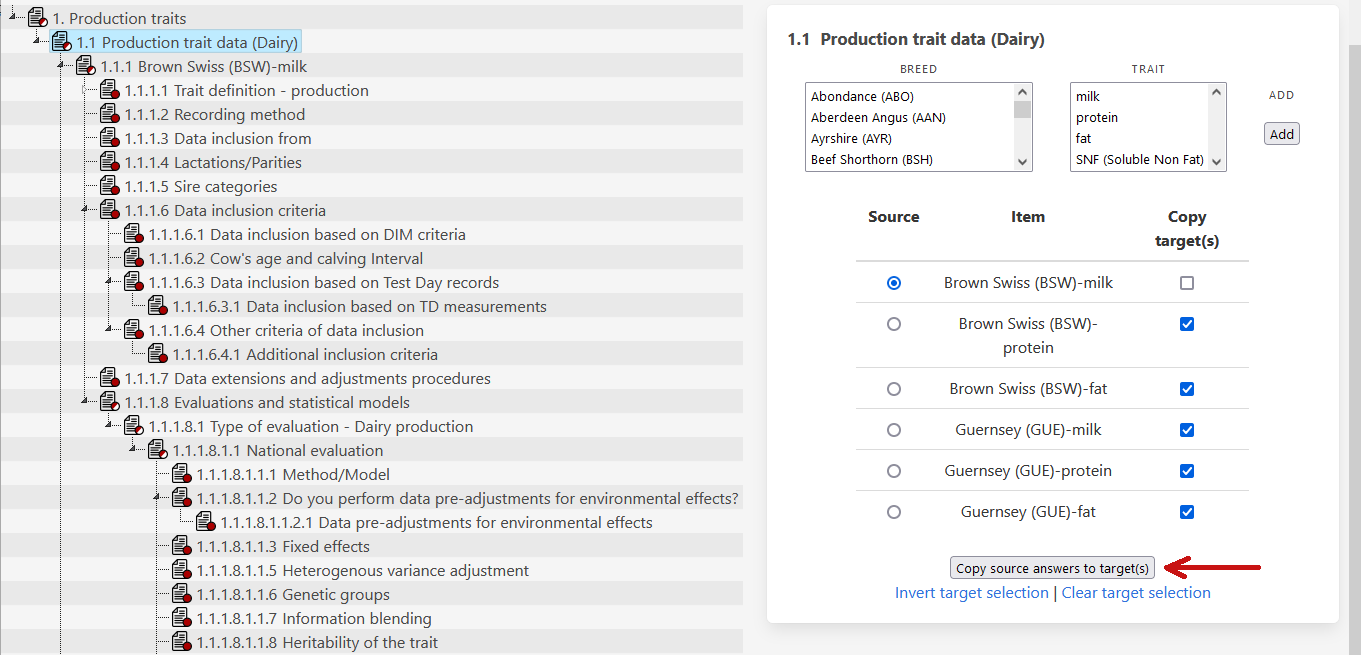Click Invert target selection link
Viewport: 1361px width, 655px height.
971,593
